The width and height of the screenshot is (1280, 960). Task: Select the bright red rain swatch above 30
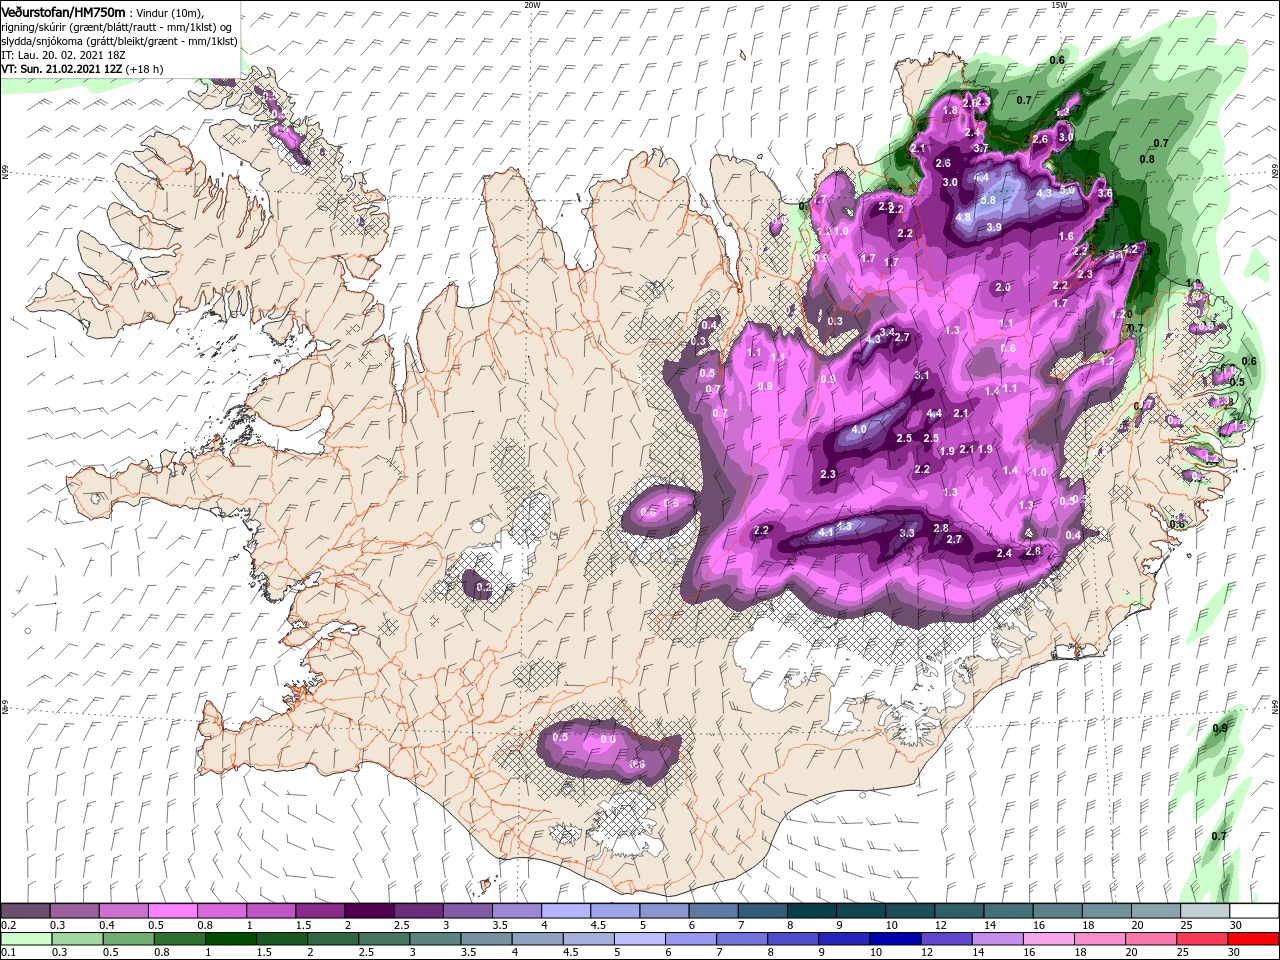(x=1253, y=939)
